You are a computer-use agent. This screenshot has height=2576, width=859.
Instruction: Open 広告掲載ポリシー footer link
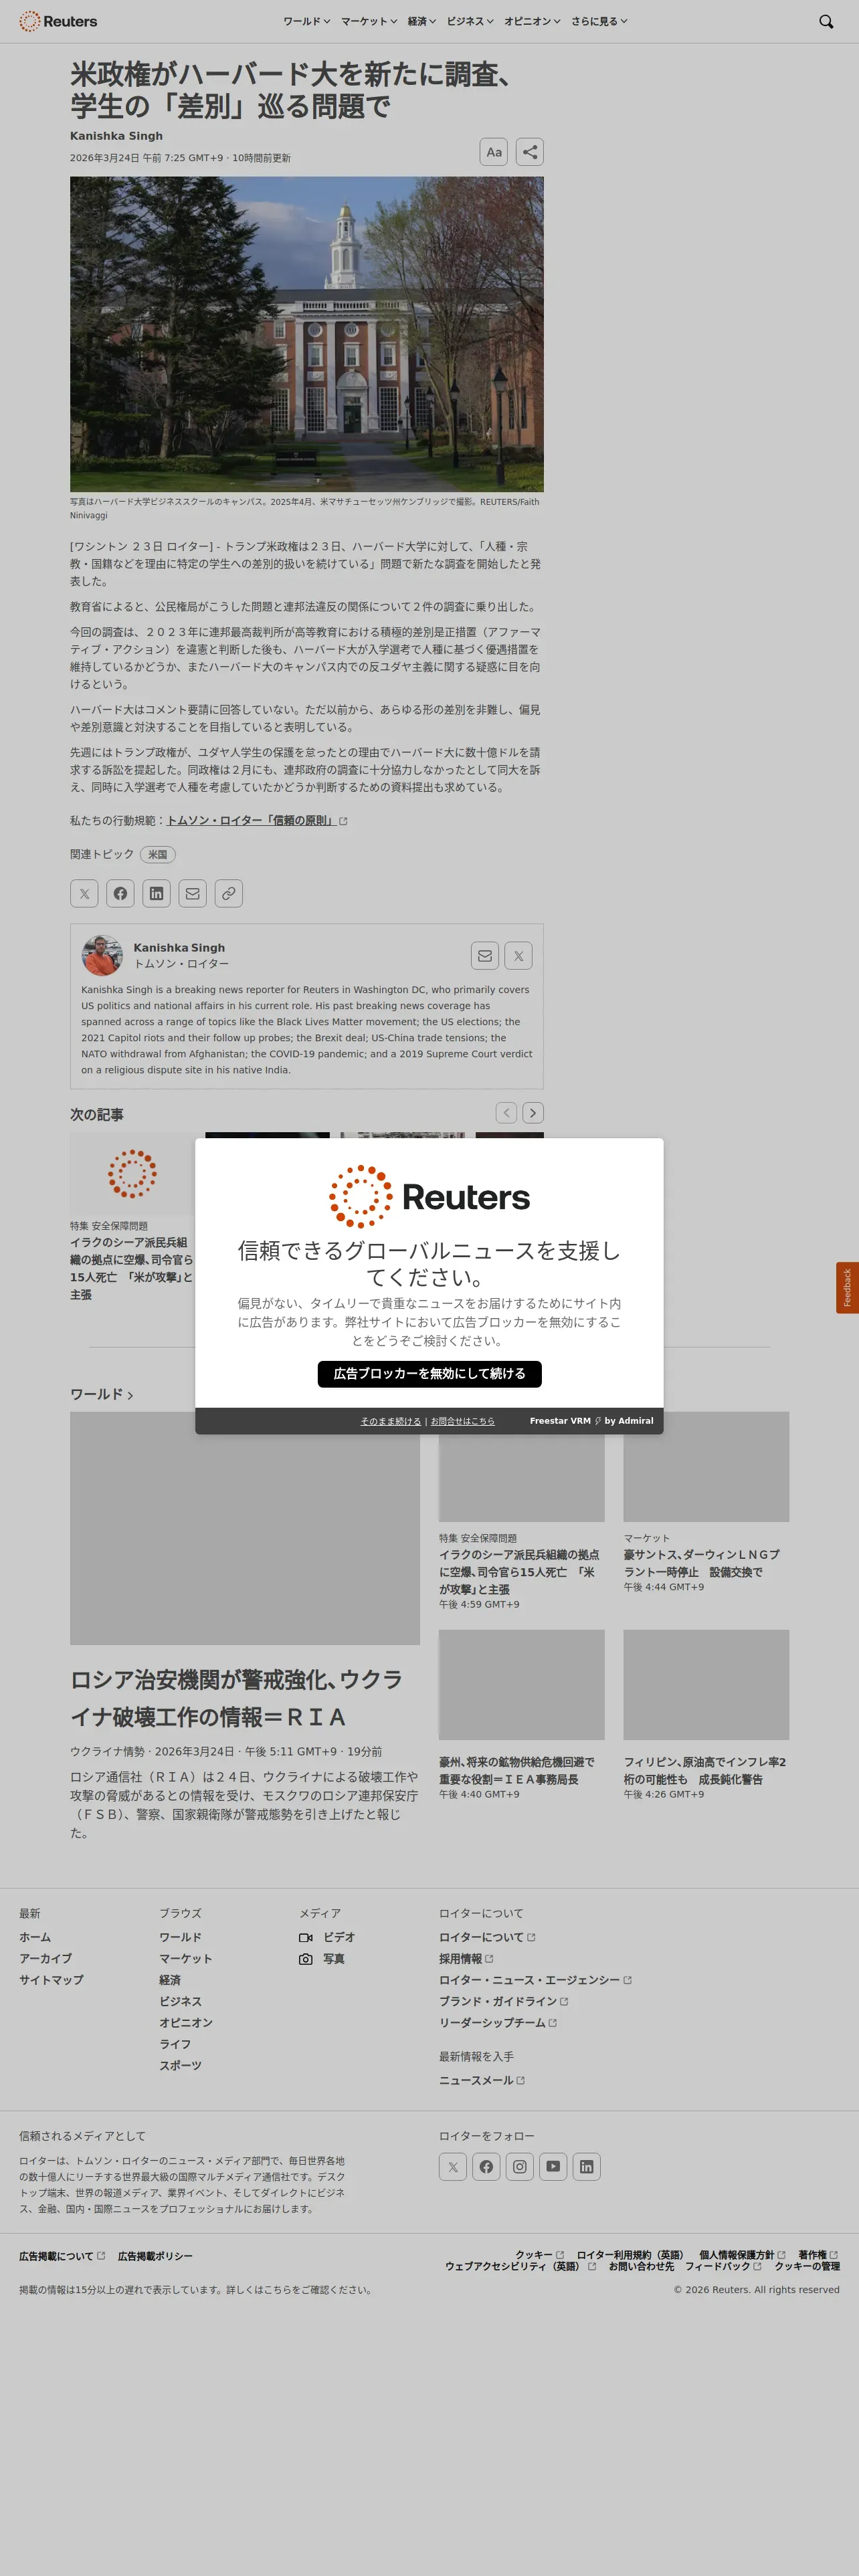coord(155,2256)
